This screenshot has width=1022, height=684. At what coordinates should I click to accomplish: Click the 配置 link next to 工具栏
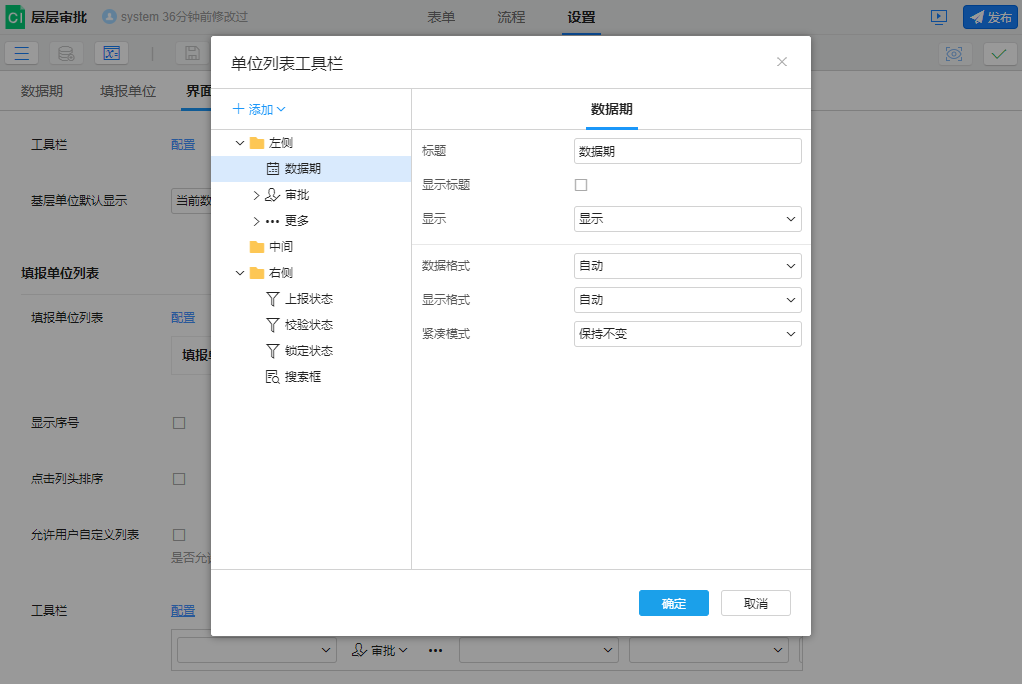[x=183, y=144]
